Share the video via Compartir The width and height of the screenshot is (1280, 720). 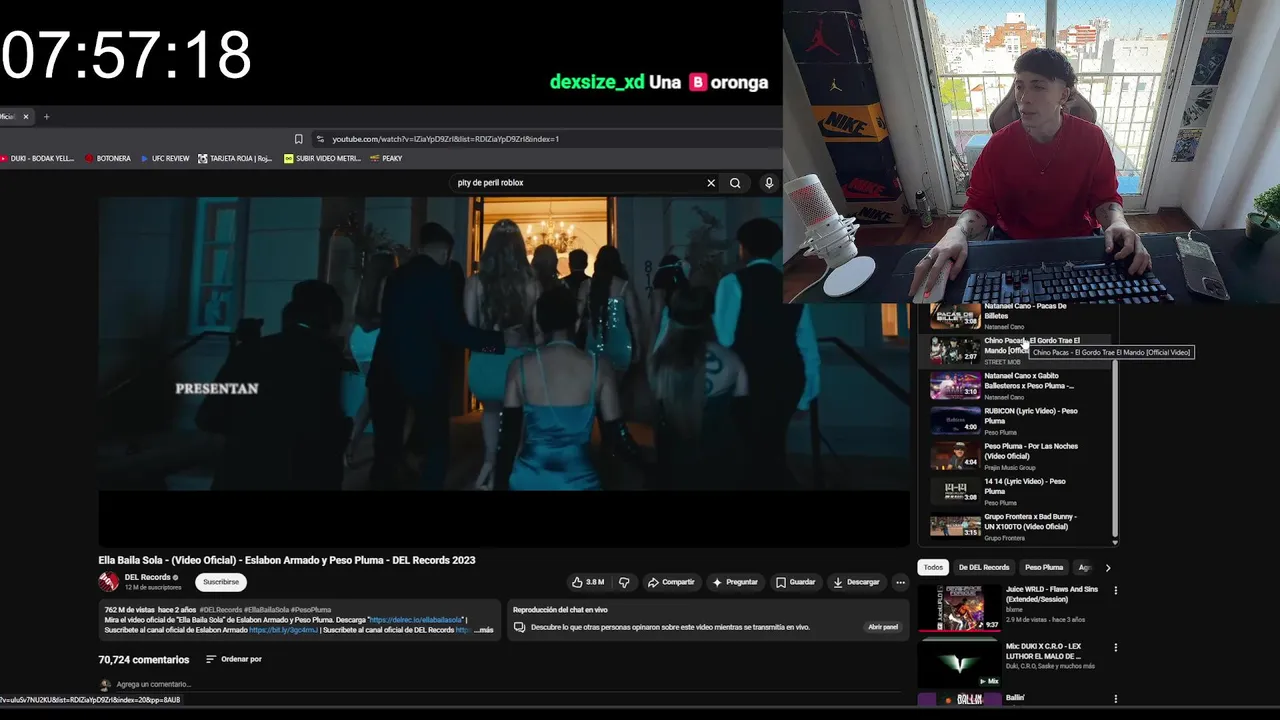[x=671, y=582]
